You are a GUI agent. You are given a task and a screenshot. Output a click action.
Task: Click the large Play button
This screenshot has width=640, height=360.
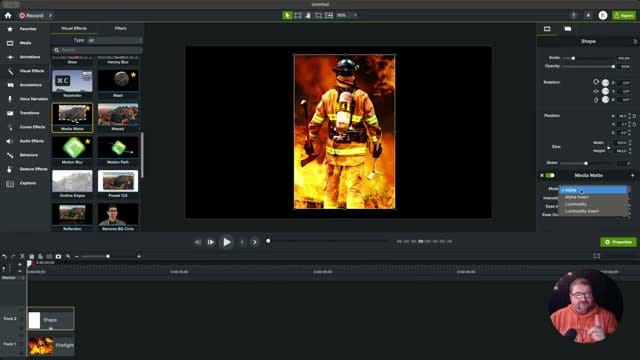click(x=227, y=242)
